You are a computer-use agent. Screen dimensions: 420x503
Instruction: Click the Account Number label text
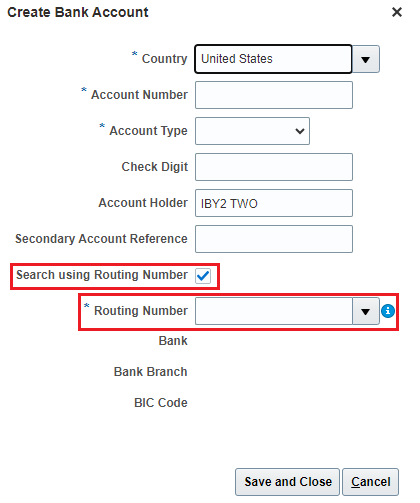pos(139,95)
